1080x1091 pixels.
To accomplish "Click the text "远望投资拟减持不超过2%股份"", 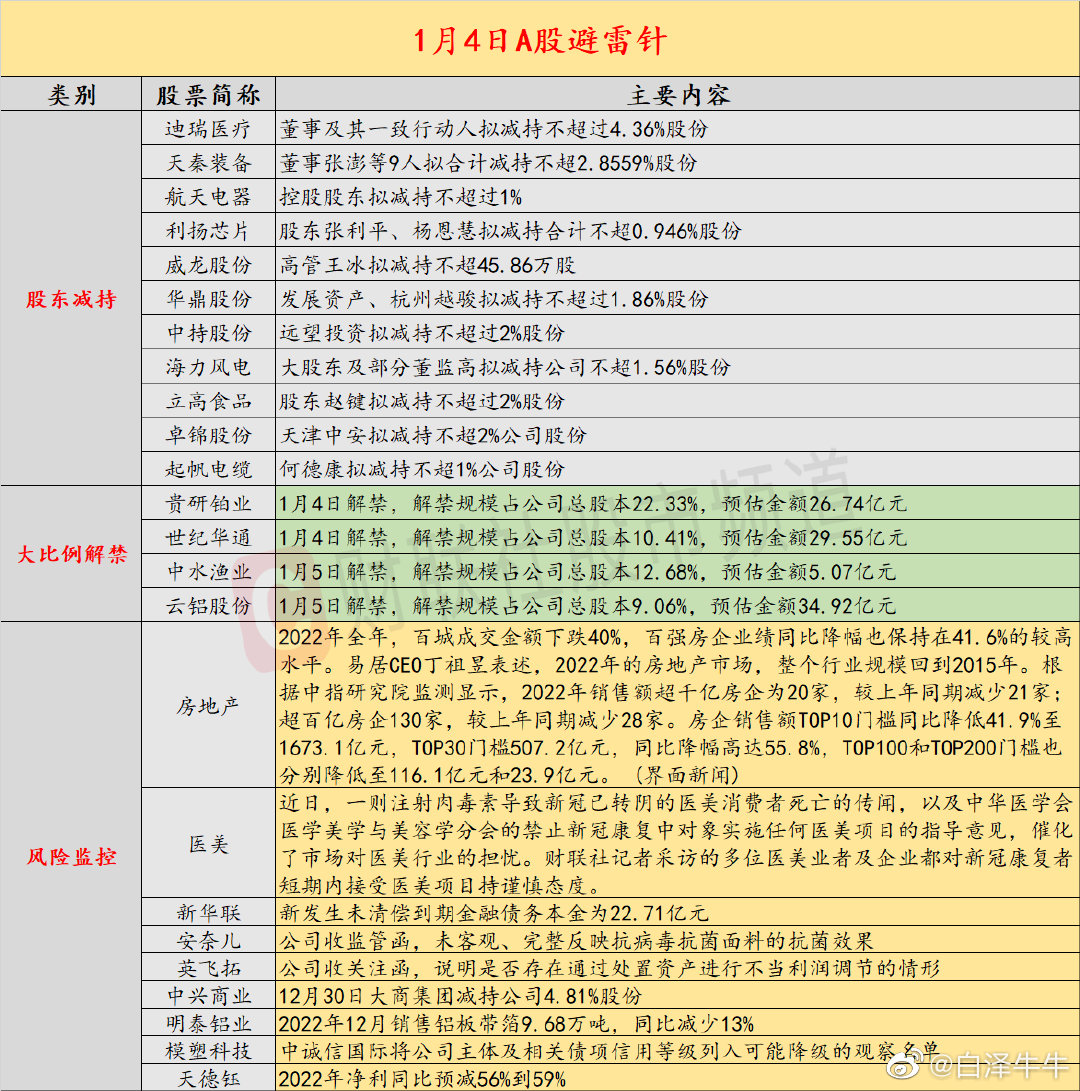I will tap(422, 333).
